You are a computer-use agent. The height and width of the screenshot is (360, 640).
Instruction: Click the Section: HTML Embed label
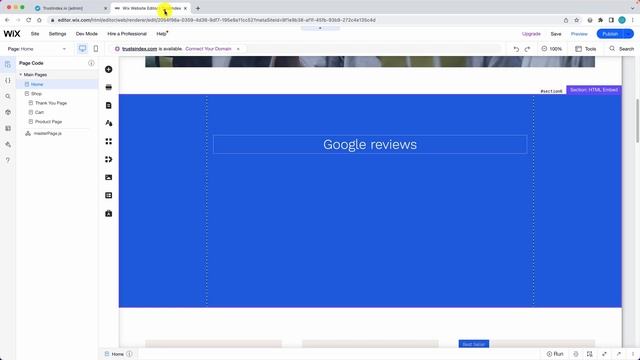point(593,90)
